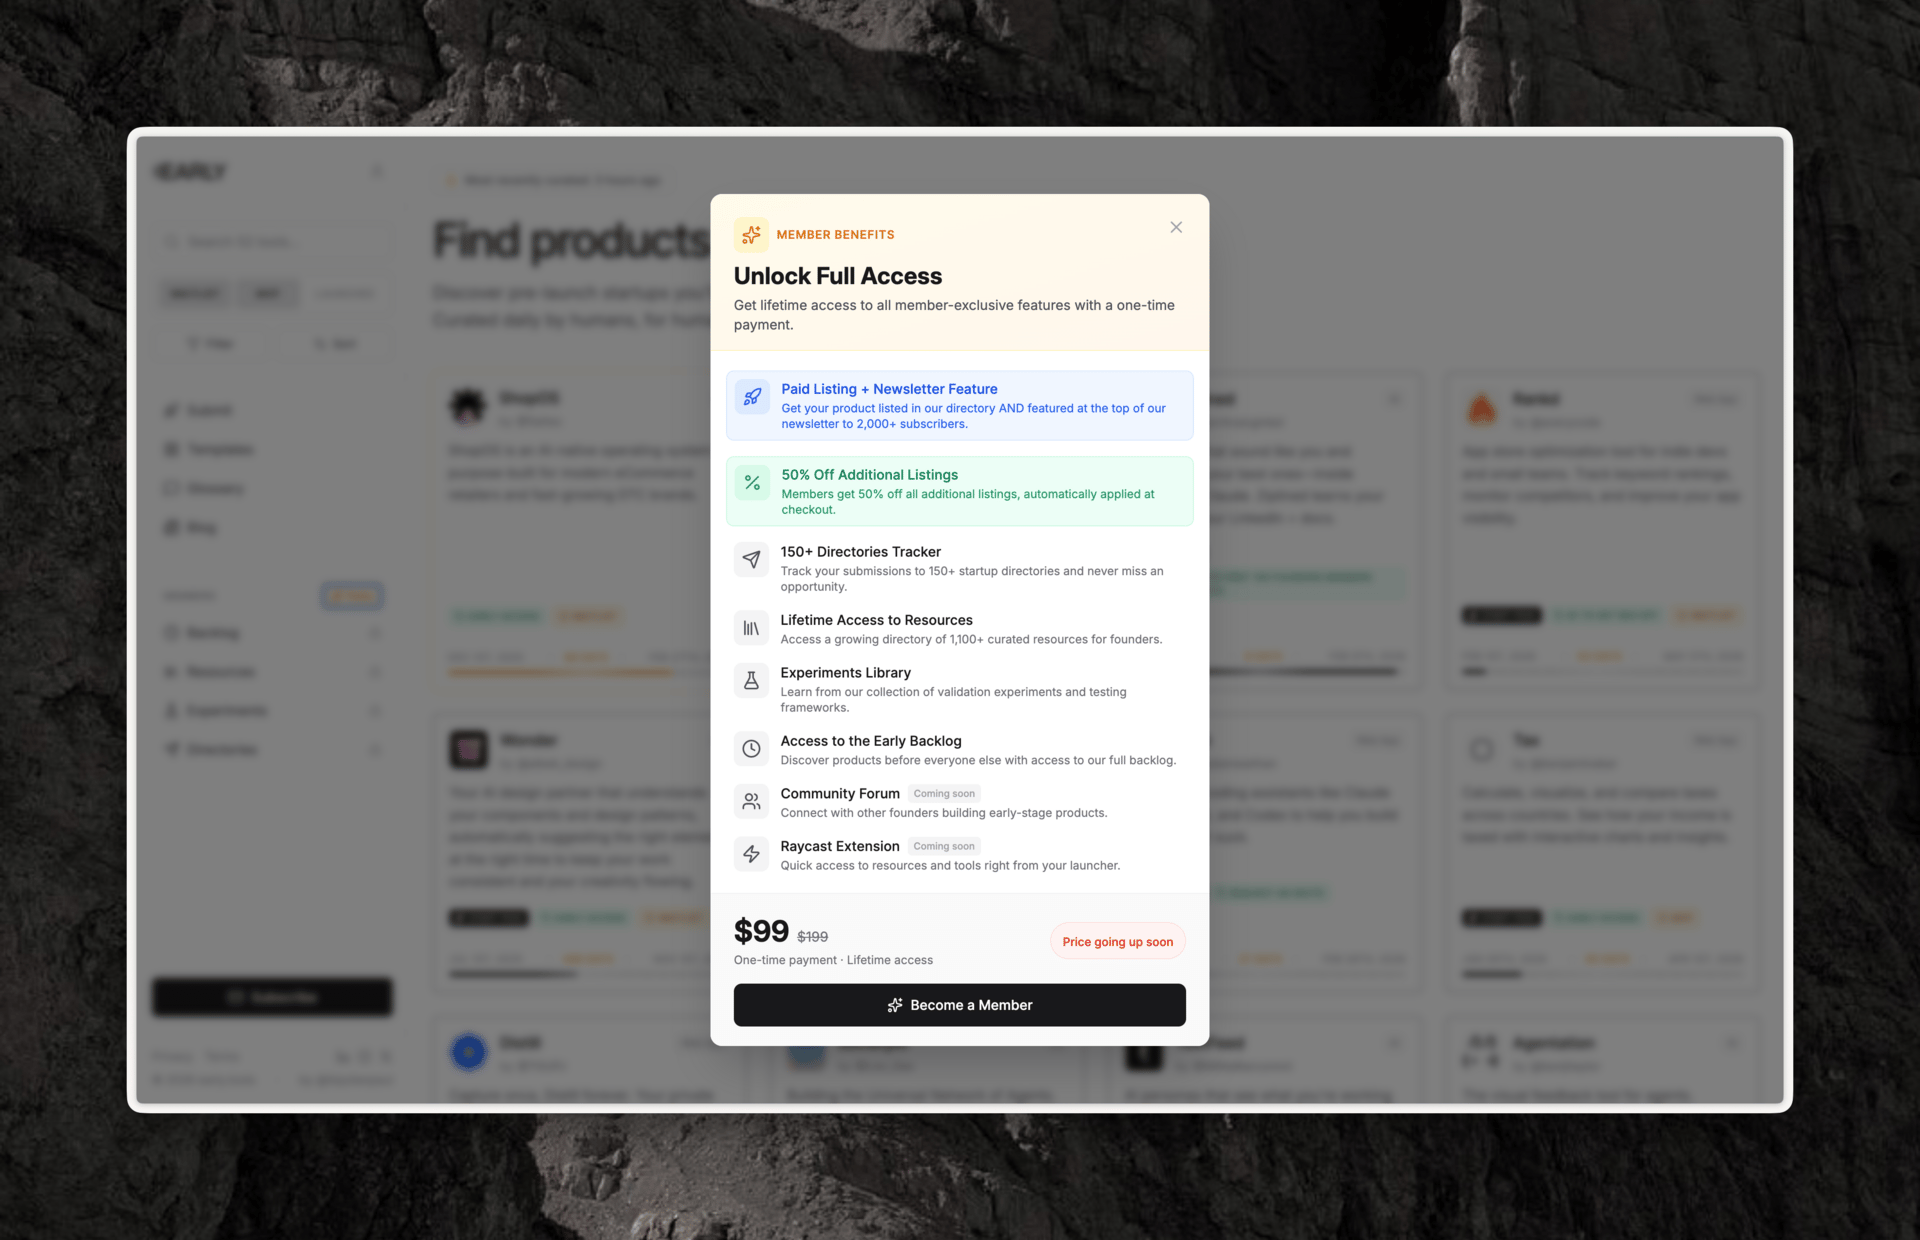Click the paper plane Directories Tracker icon

pyautogui.click(x=751, y=559)
